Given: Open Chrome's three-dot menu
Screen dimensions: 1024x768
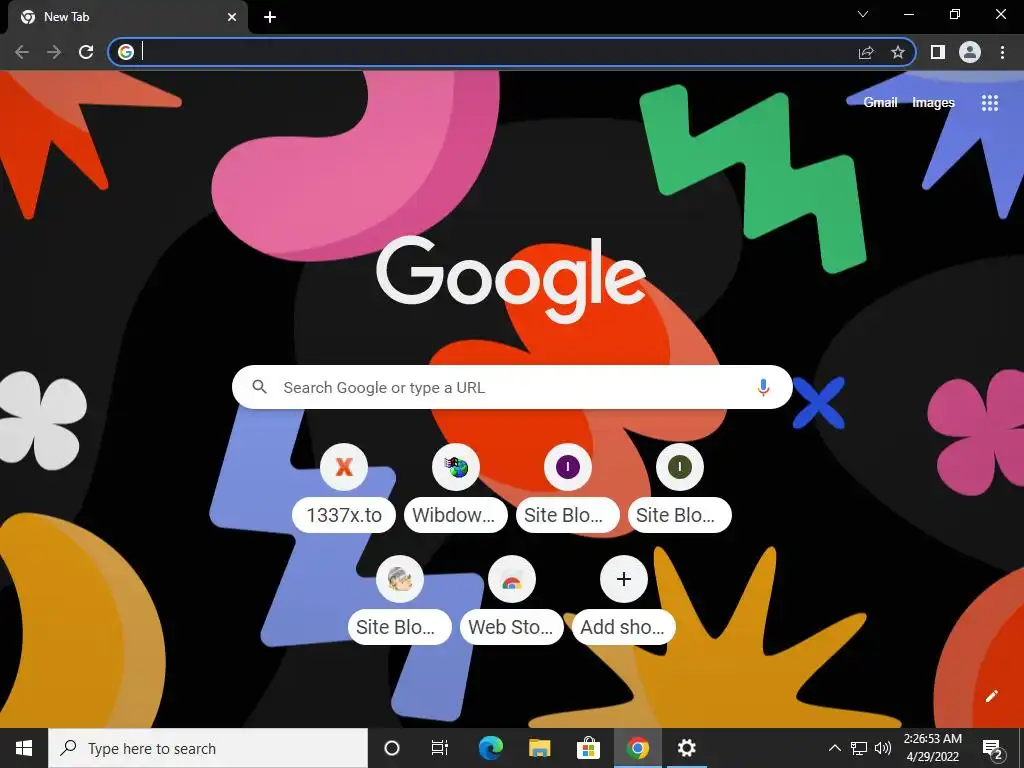Looking at the screenshot, I should click(x=1002, y=52).
